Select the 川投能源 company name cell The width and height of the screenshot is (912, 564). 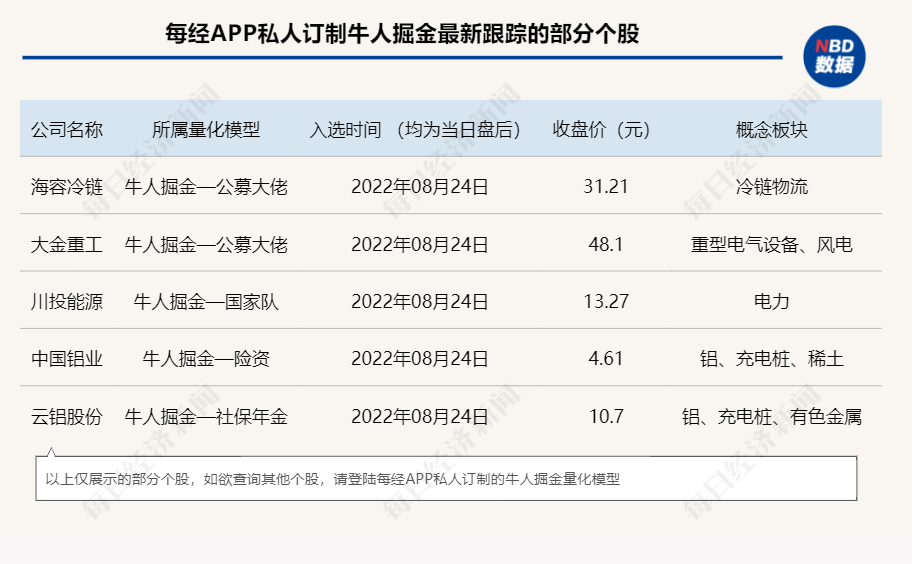(x=67, y=302)
